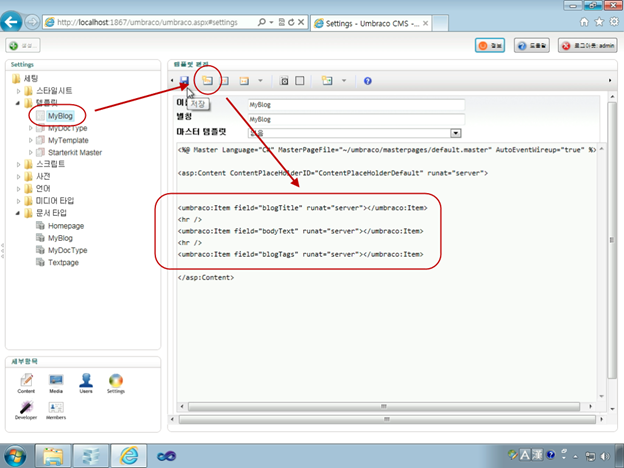Click the browser refresh icon

(291, 22)
